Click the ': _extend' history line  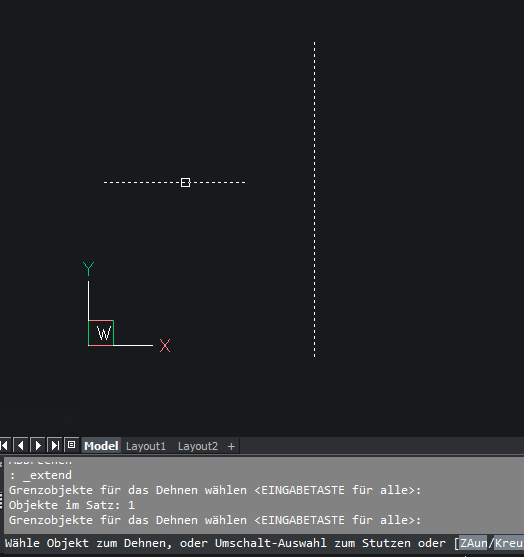40,475
